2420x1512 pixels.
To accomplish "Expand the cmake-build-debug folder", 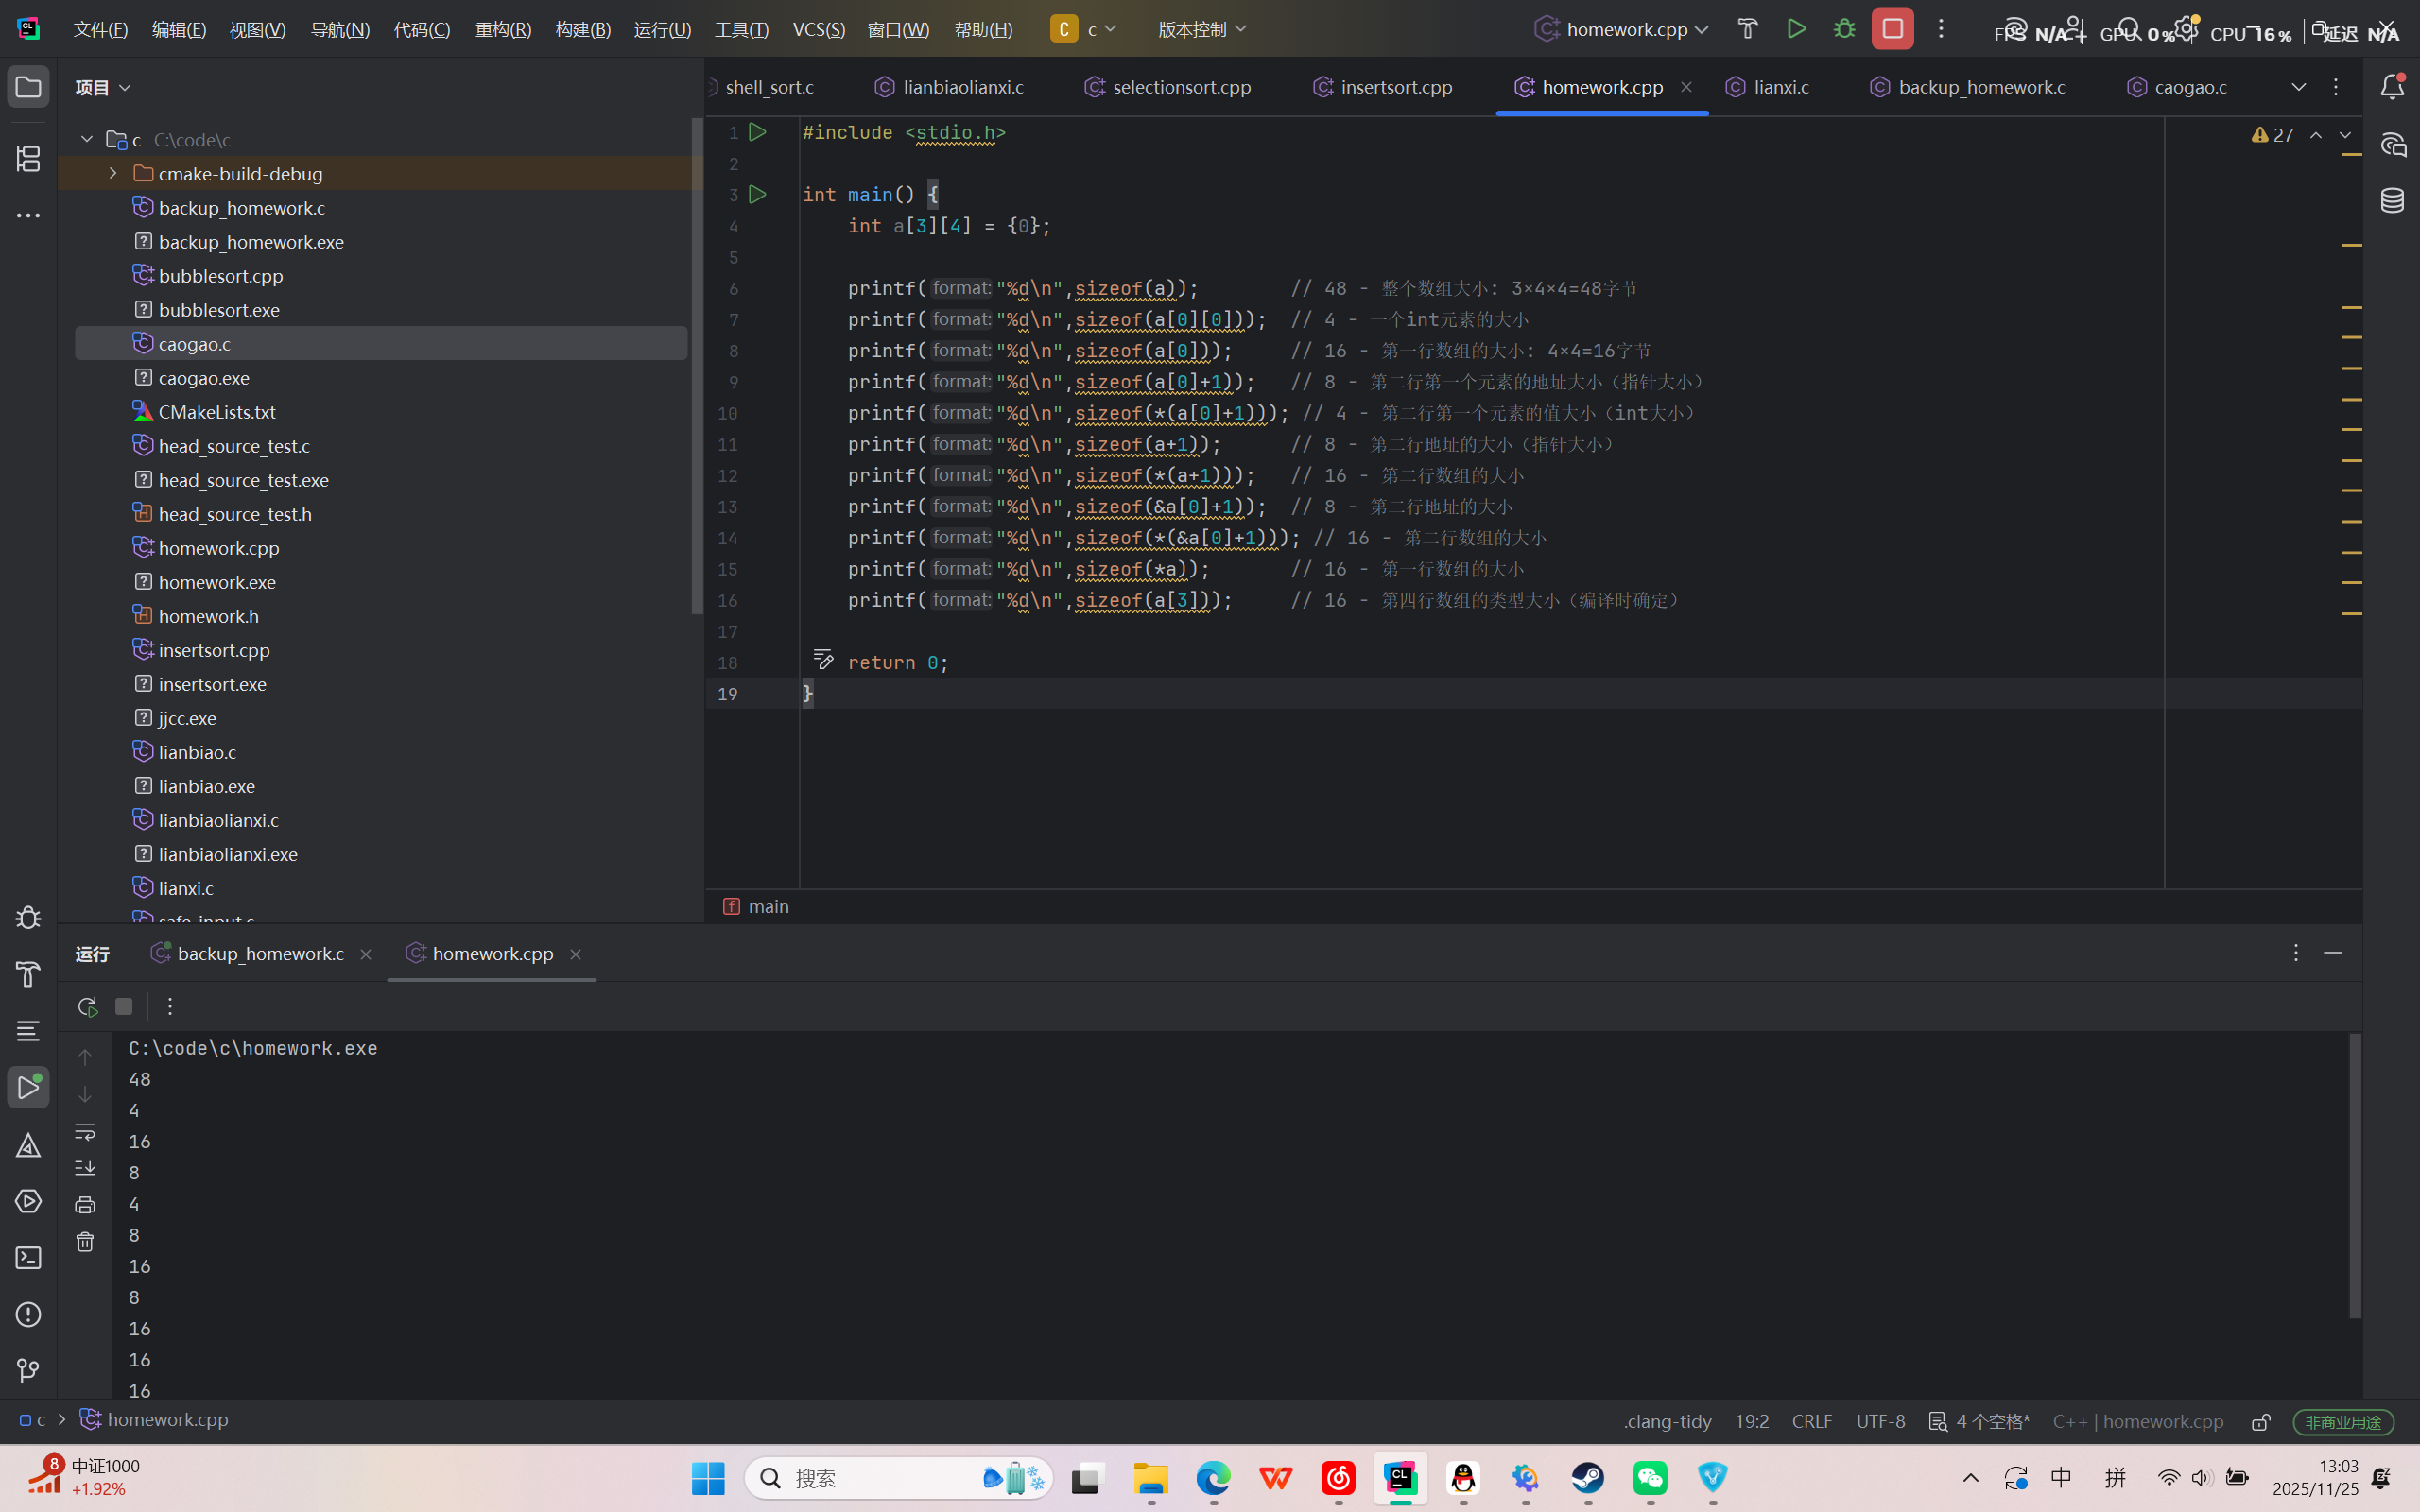I will click(x=113, y=173).
